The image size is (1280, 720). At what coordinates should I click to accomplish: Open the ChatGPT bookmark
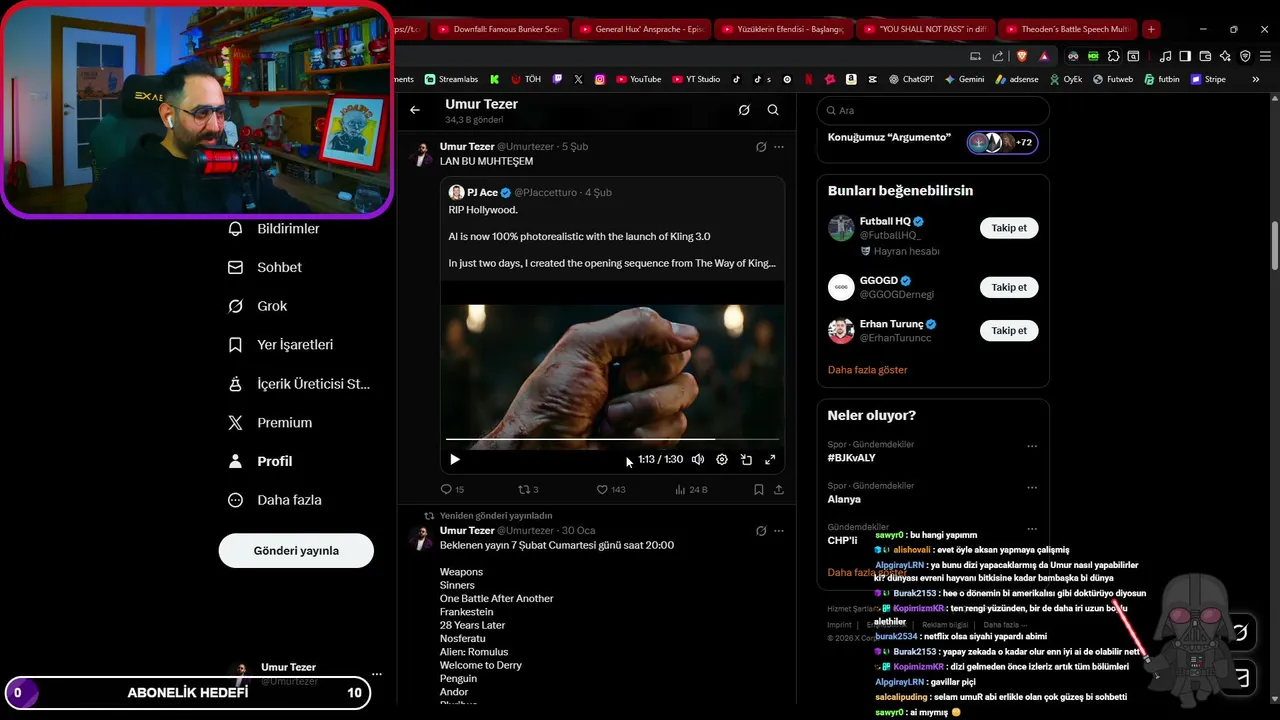(x=911, y=79)
